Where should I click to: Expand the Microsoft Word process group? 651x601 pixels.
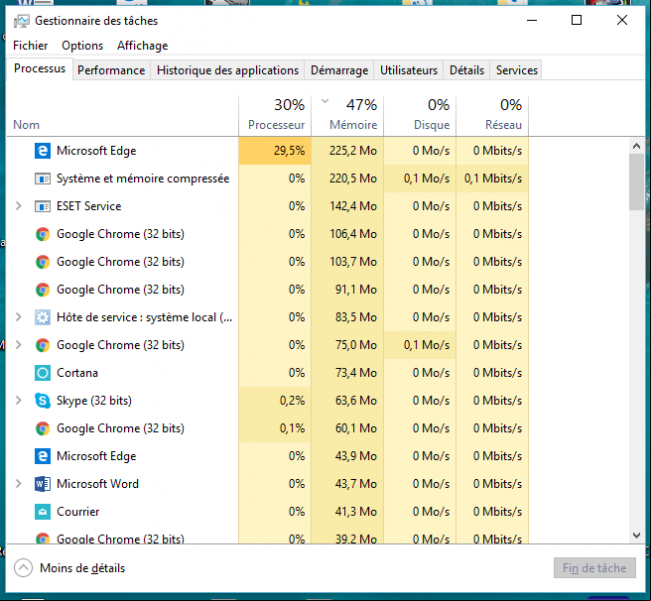(x=18, y=484)
